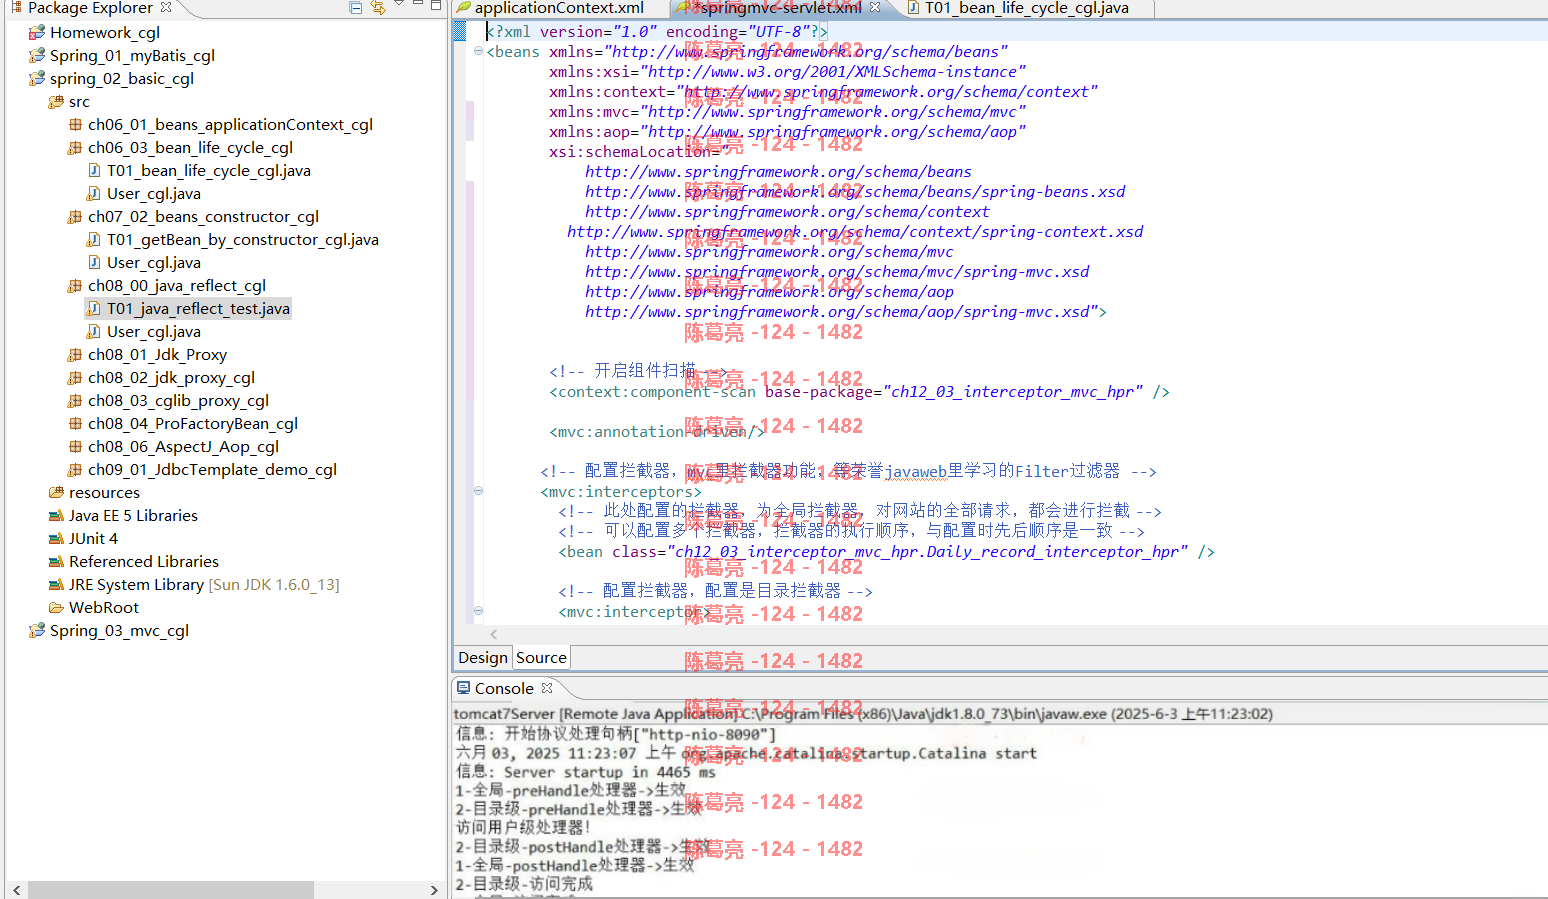1548x899 pixels.
Task: Select User_cgl.java under ch07_02_beans_constructor_cgl
Action: click(154, 262)
